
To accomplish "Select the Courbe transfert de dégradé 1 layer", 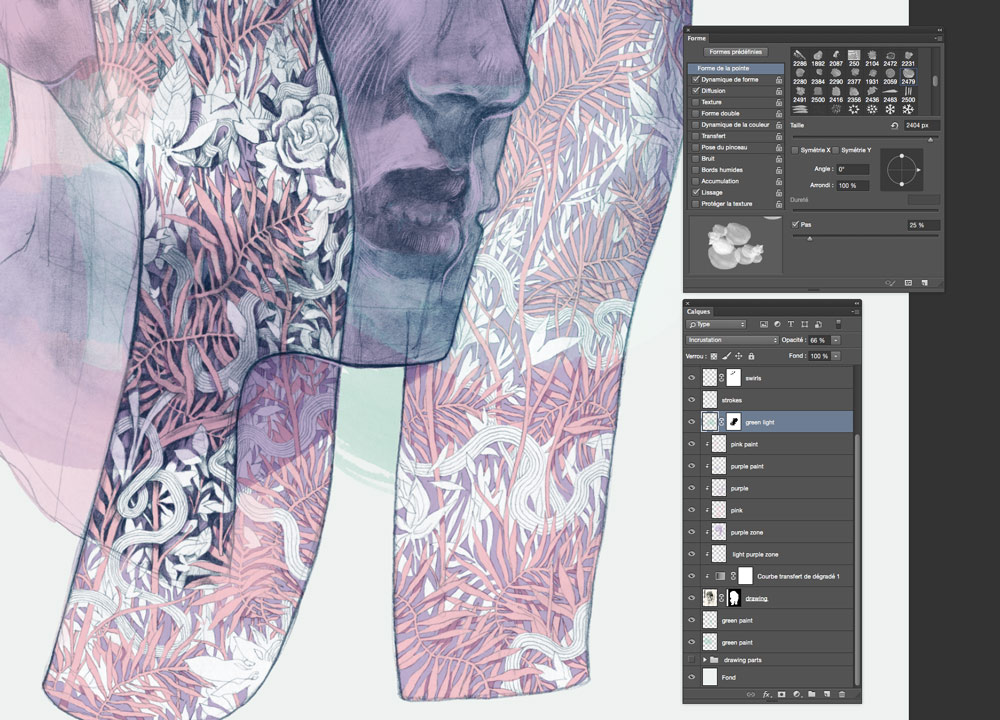I will [x=768, y=576].
